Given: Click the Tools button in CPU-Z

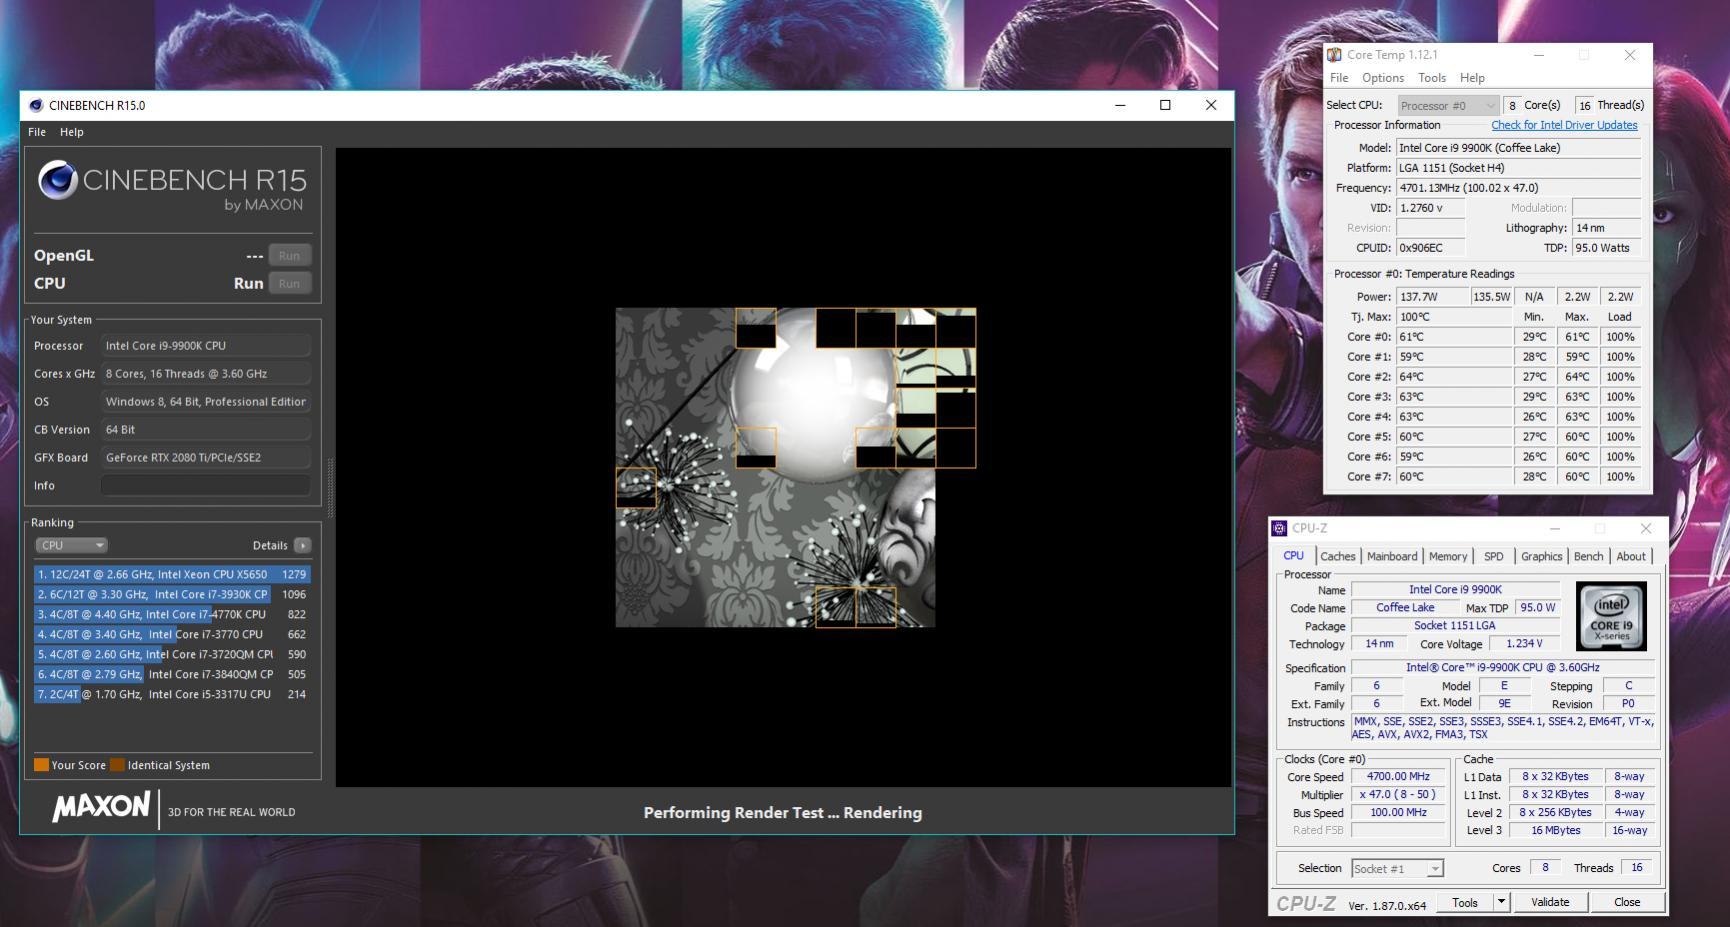Looking at the screenshot, I should tap(1465, 902).
